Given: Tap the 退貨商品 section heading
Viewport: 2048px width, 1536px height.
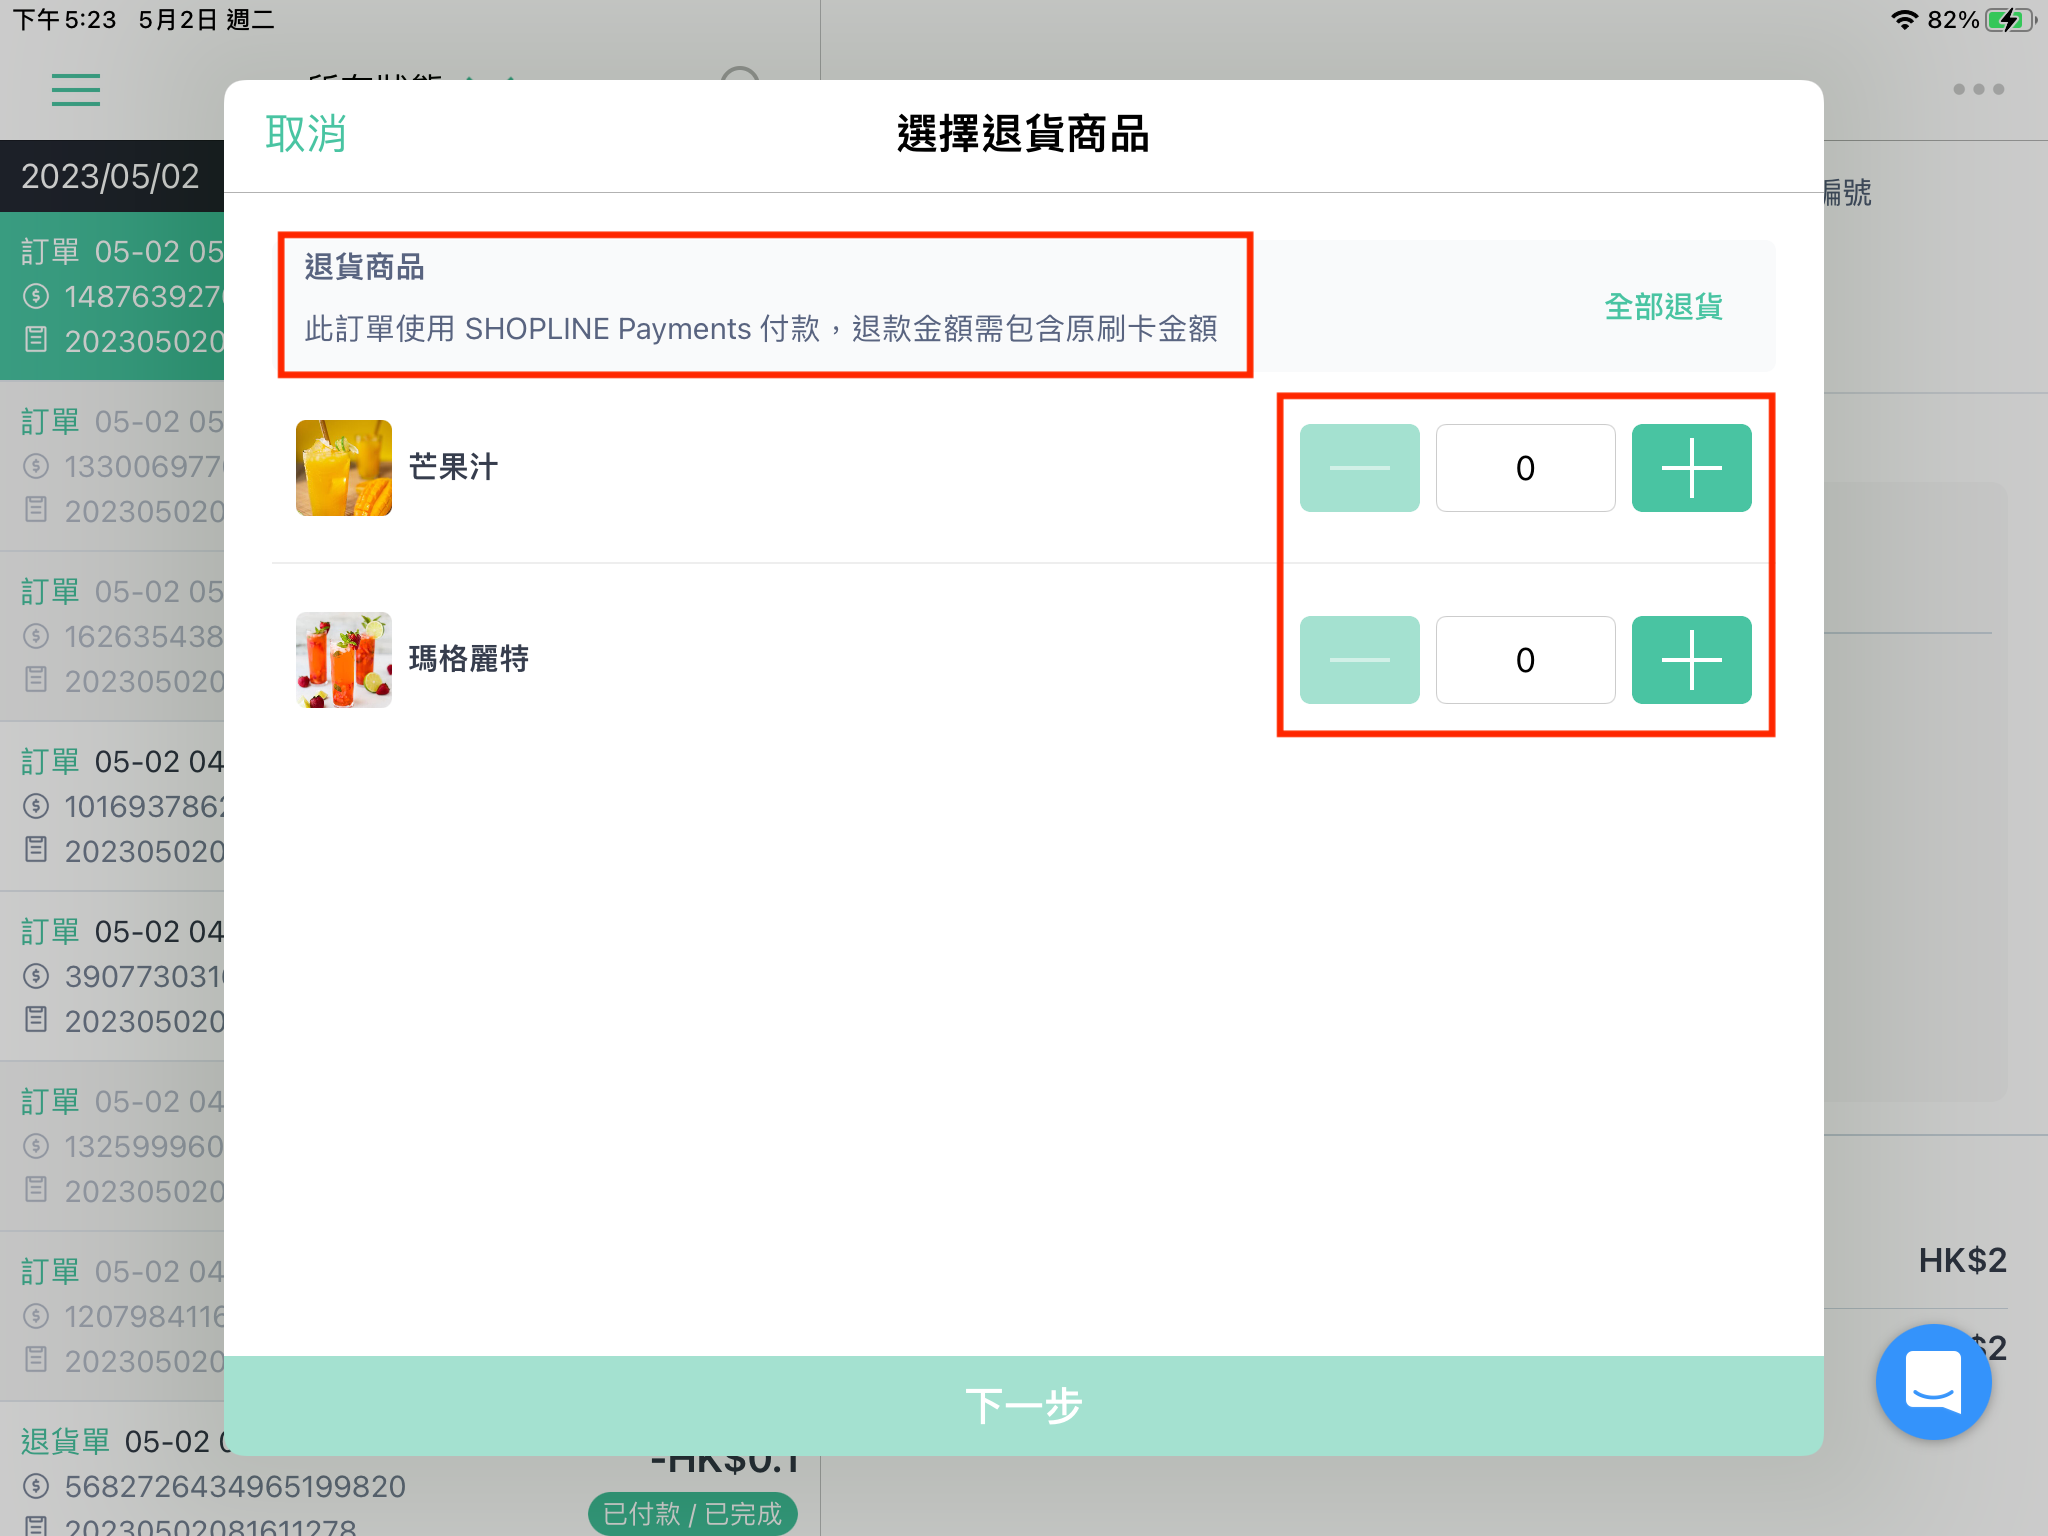Looking at the screenshot, I should pos(364,267).
